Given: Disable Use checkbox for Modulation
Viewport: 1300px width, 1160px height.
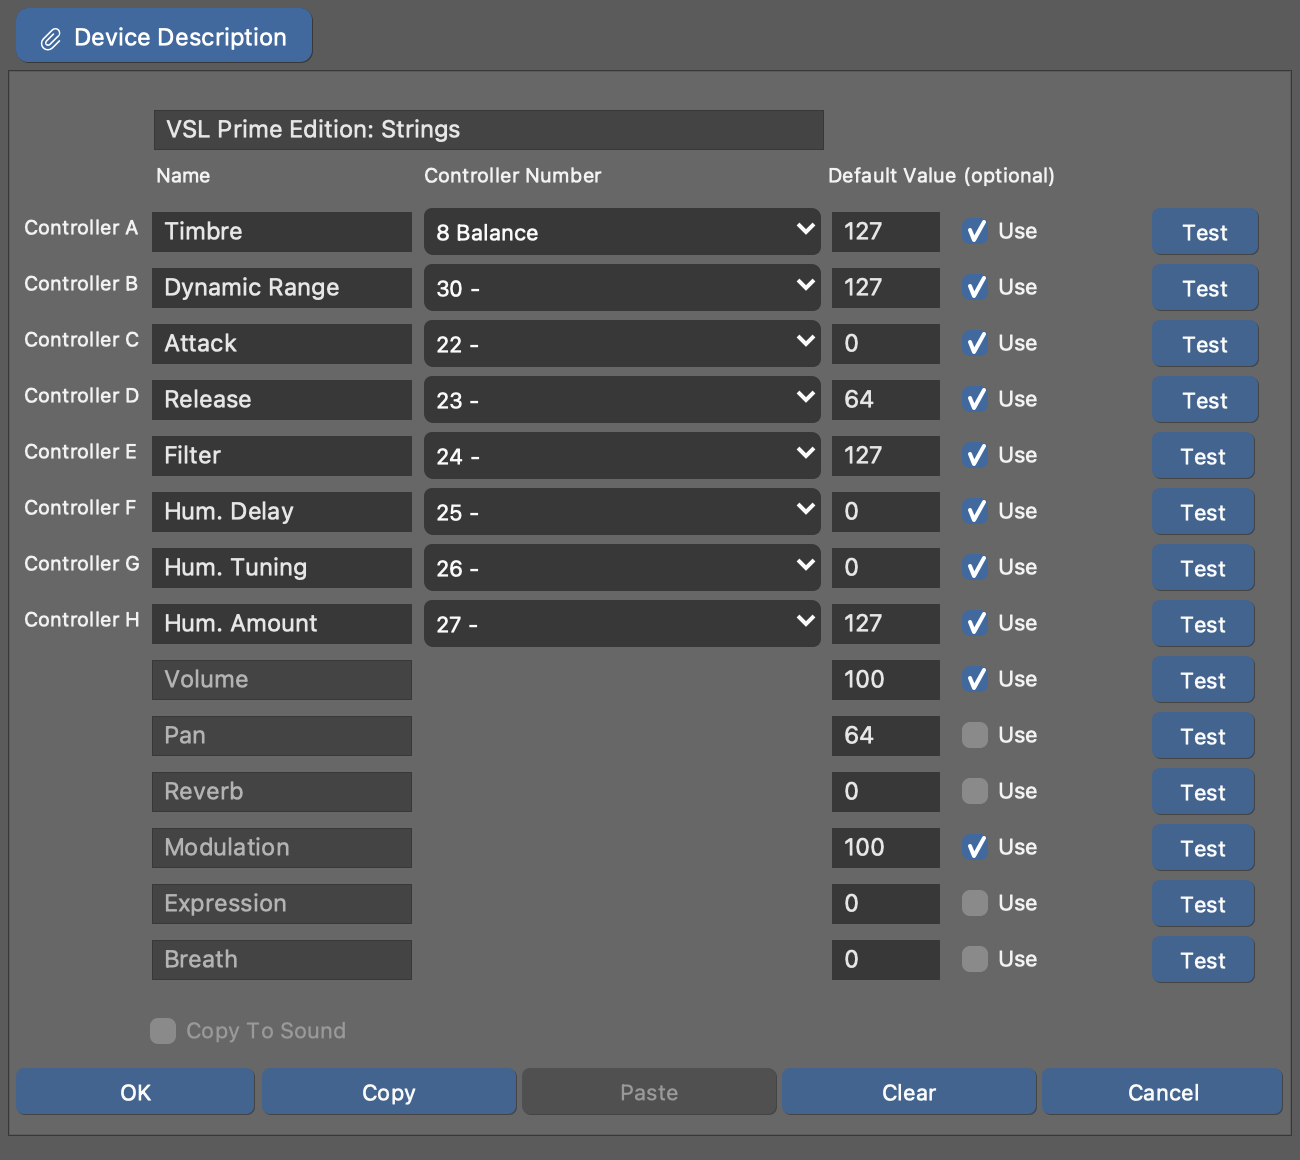Looking at the screenshot, I should [x=975, y=848].
